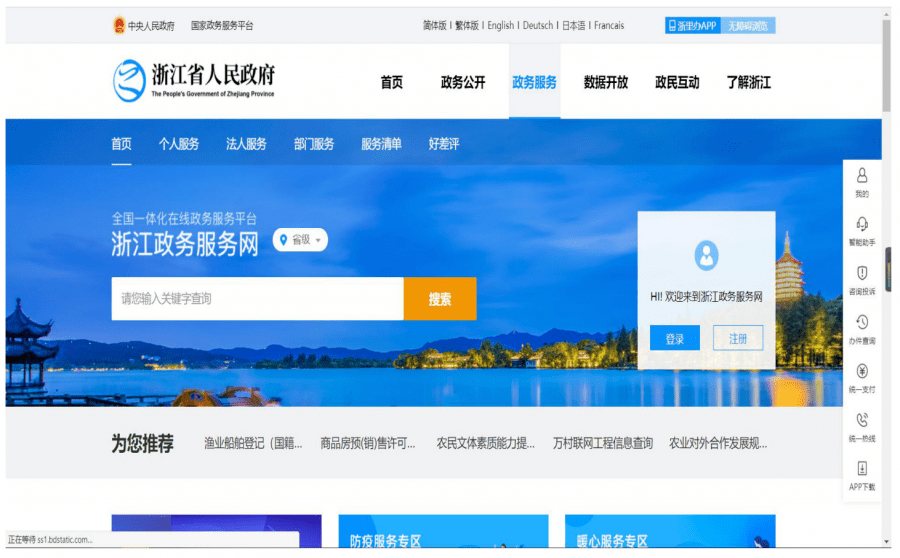Switch to 日本语 language version
Screen dimensions: 900x558
point(573,25)
